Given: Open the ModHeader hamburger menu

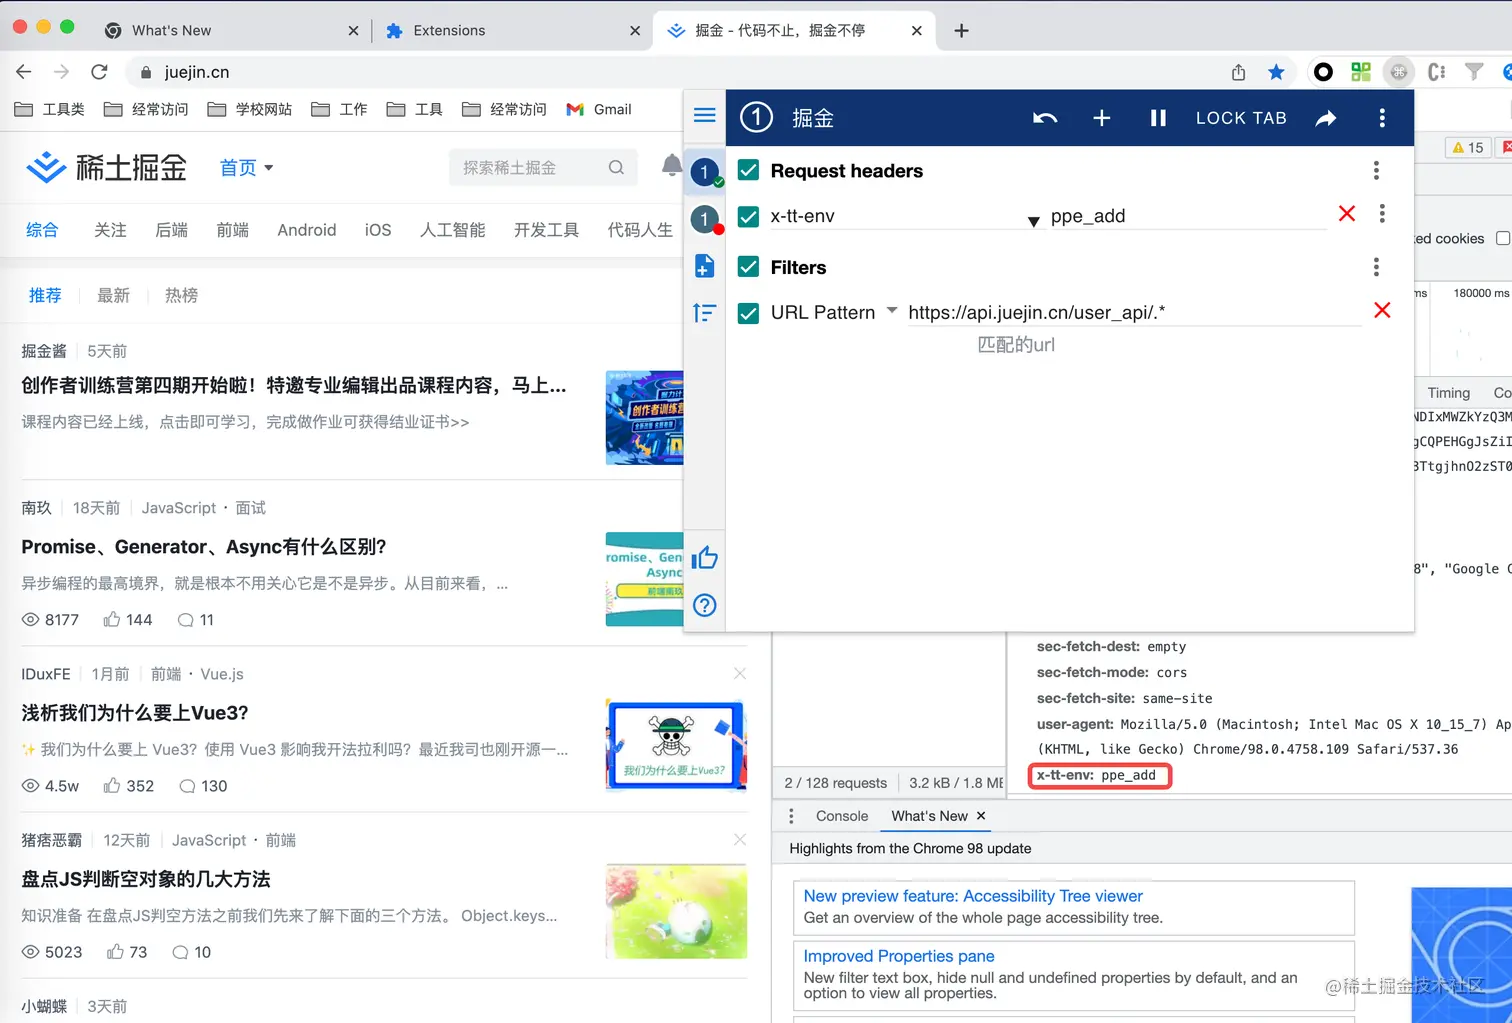Looking at the screenshot, I should [x=704, y=115].
